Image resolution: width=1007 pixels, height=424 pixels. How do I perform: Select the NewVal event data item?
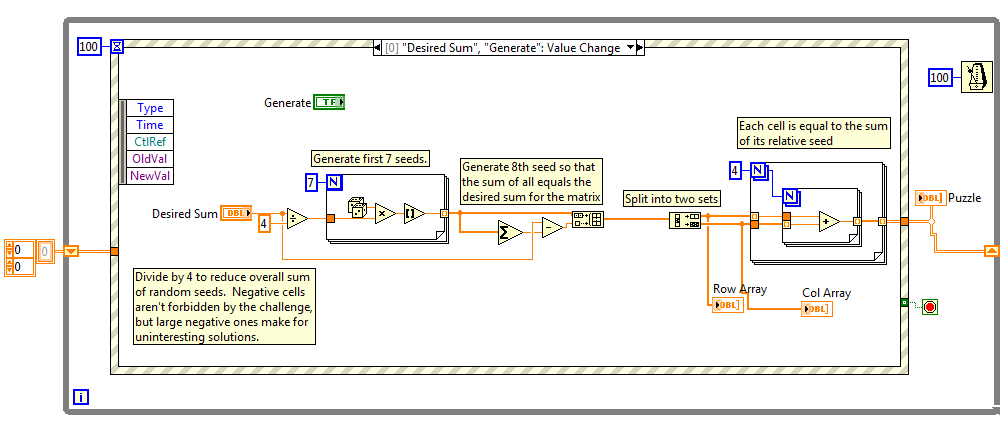(x=150, y=175)
